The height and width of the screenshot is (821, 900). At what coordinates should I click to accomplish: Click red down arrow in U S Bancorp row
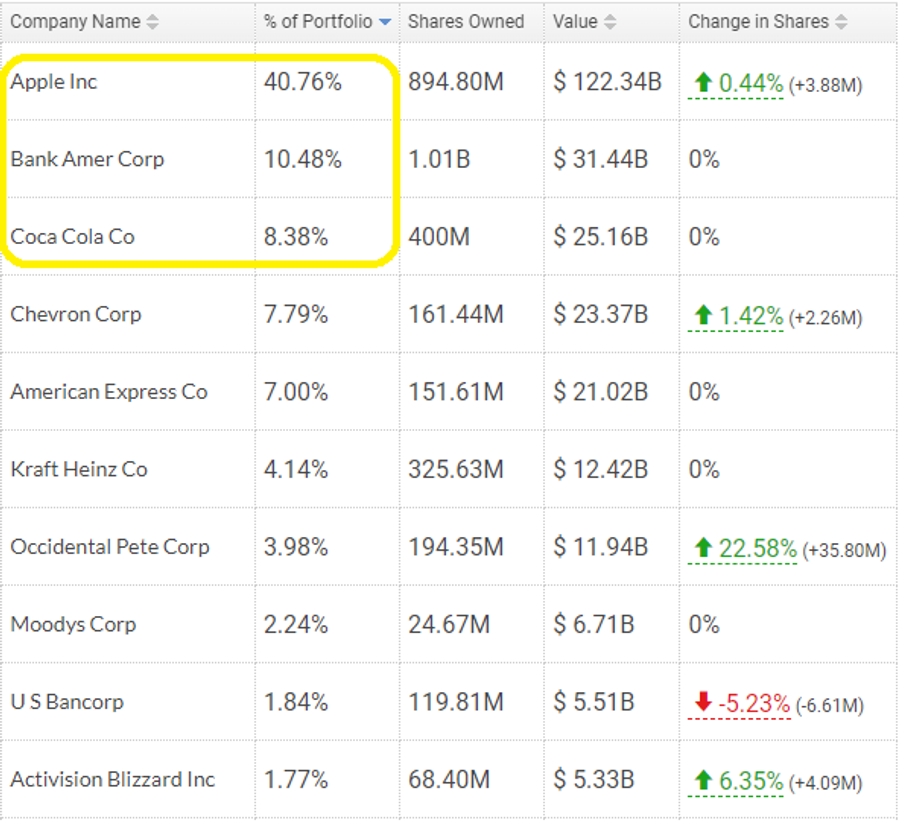[x=703, y=702]
